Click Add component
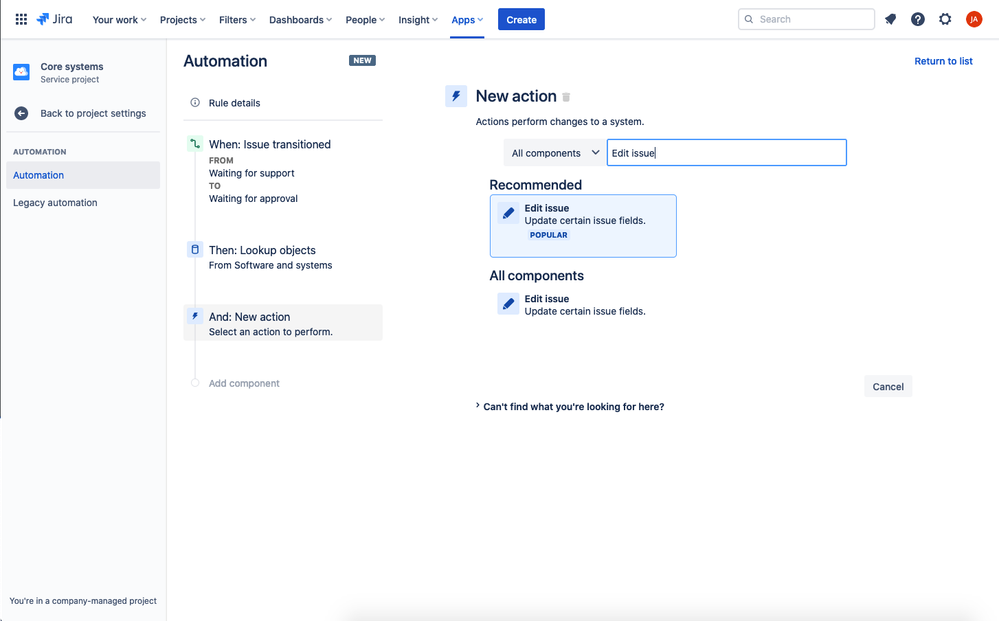999x621 pixels. (x=244, y=383)
